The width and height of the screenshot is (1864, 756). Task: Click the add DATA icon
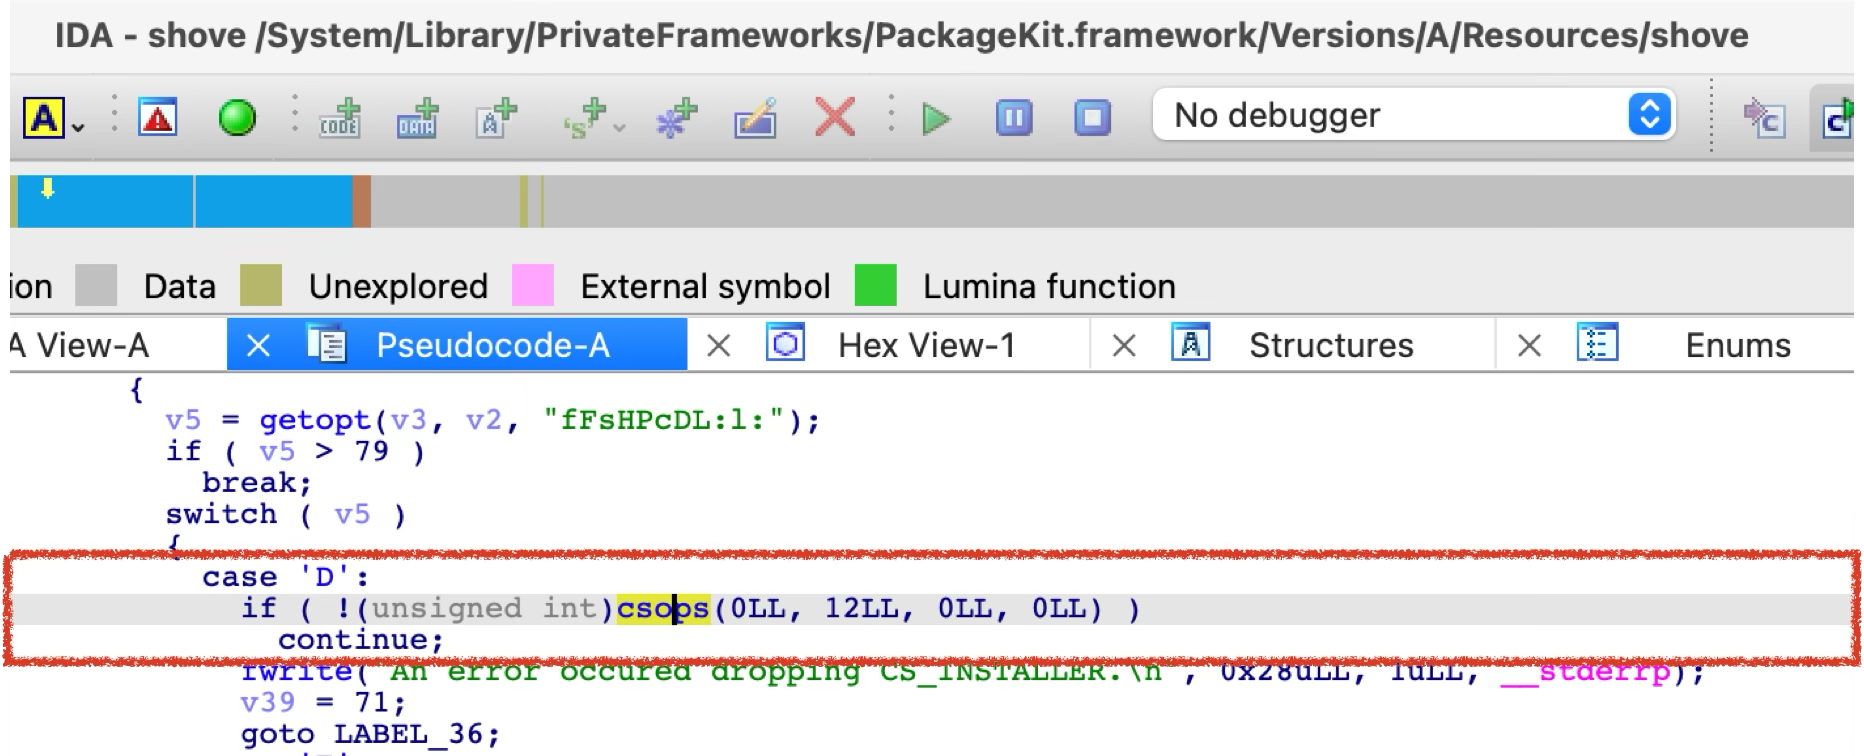click(417, 118)
